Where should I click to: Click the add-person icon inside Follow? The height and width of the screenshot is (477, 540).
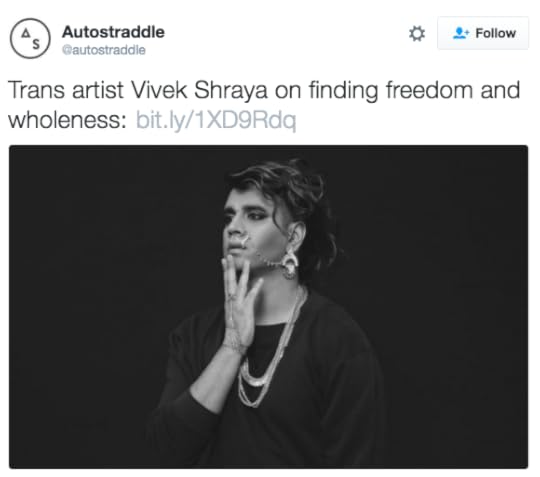[x=460, y=33]
